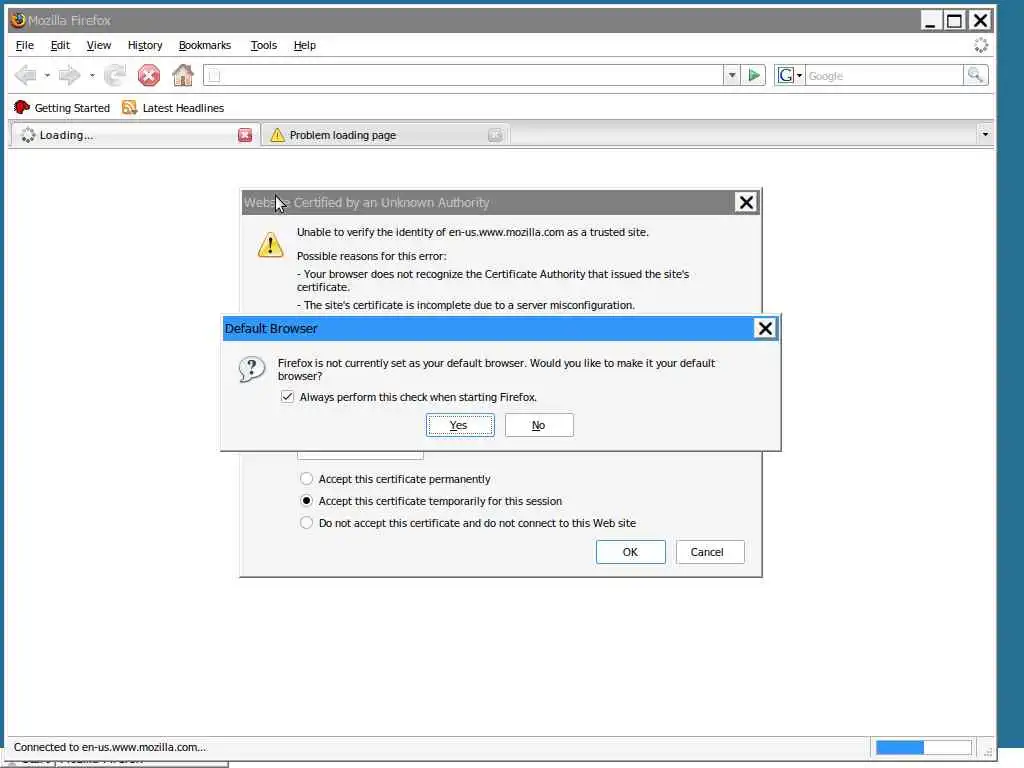The width and height of the screenshot is (1024, 768).
Task: Click the Default Browser dialog title bar
Action: [x=488, y=328]
